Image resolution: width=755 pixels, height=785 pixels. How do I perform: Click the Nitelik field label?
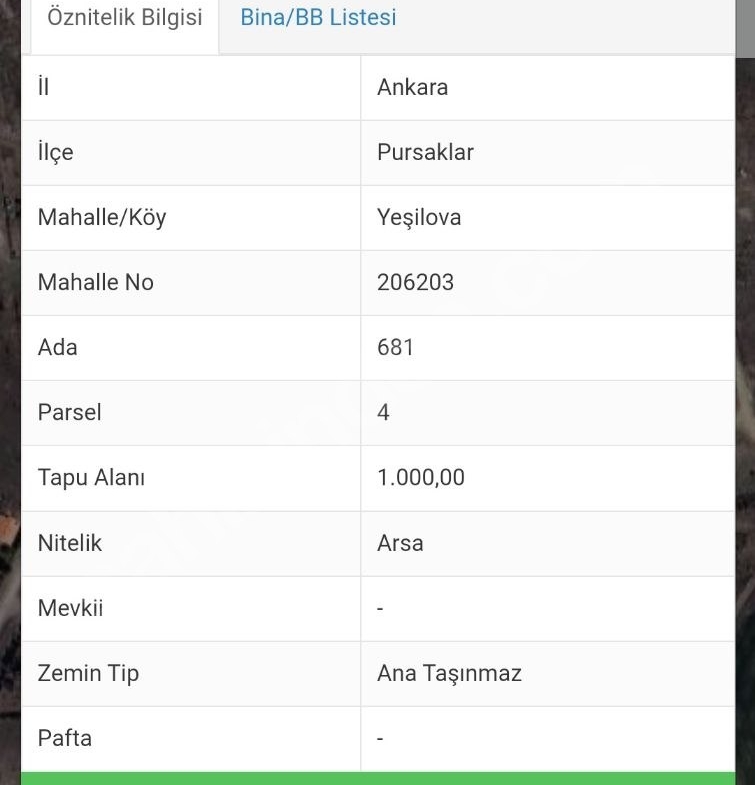(x=70, y=543)
